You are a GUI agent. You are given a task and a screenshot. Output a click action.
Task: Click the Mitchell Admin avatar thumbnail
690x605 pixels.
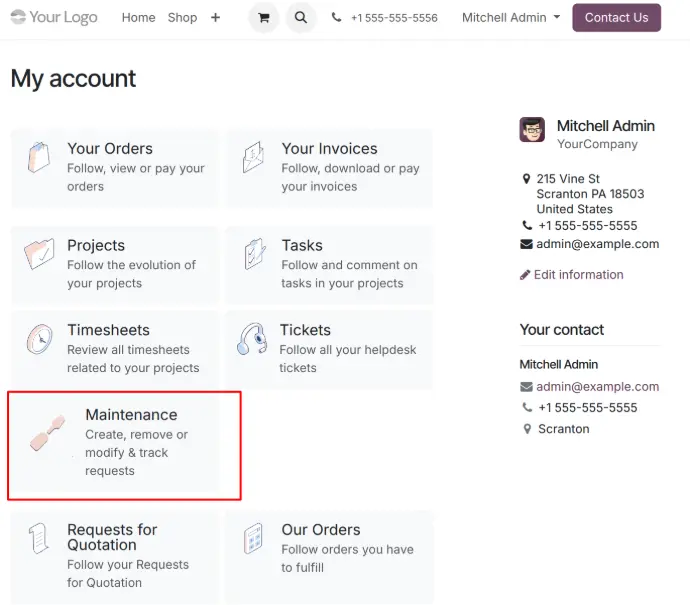532,130
